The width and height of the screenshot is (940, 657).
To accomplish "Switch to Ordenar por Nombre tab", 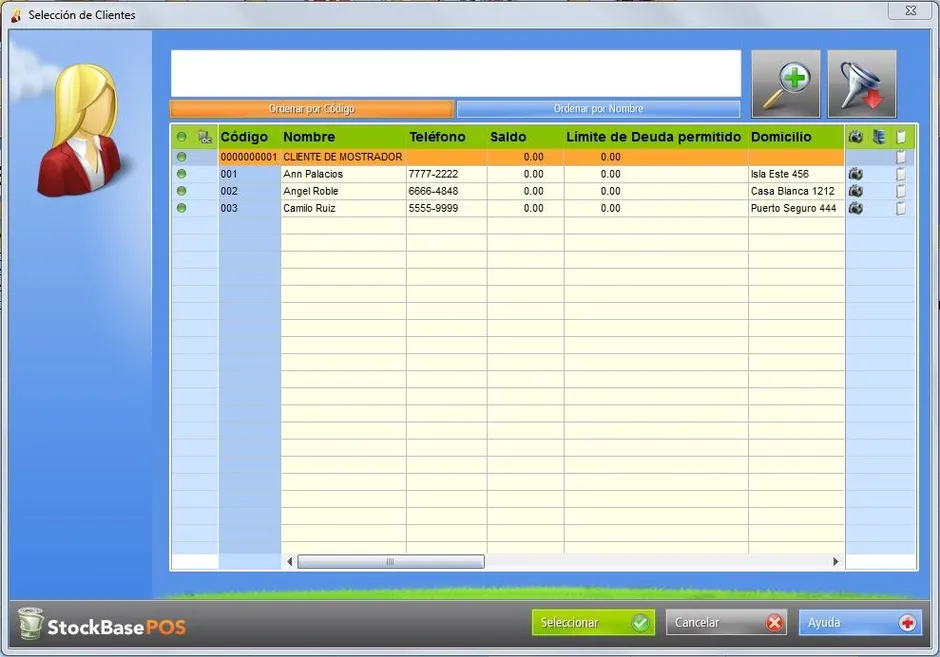I will tap(598, 109).
